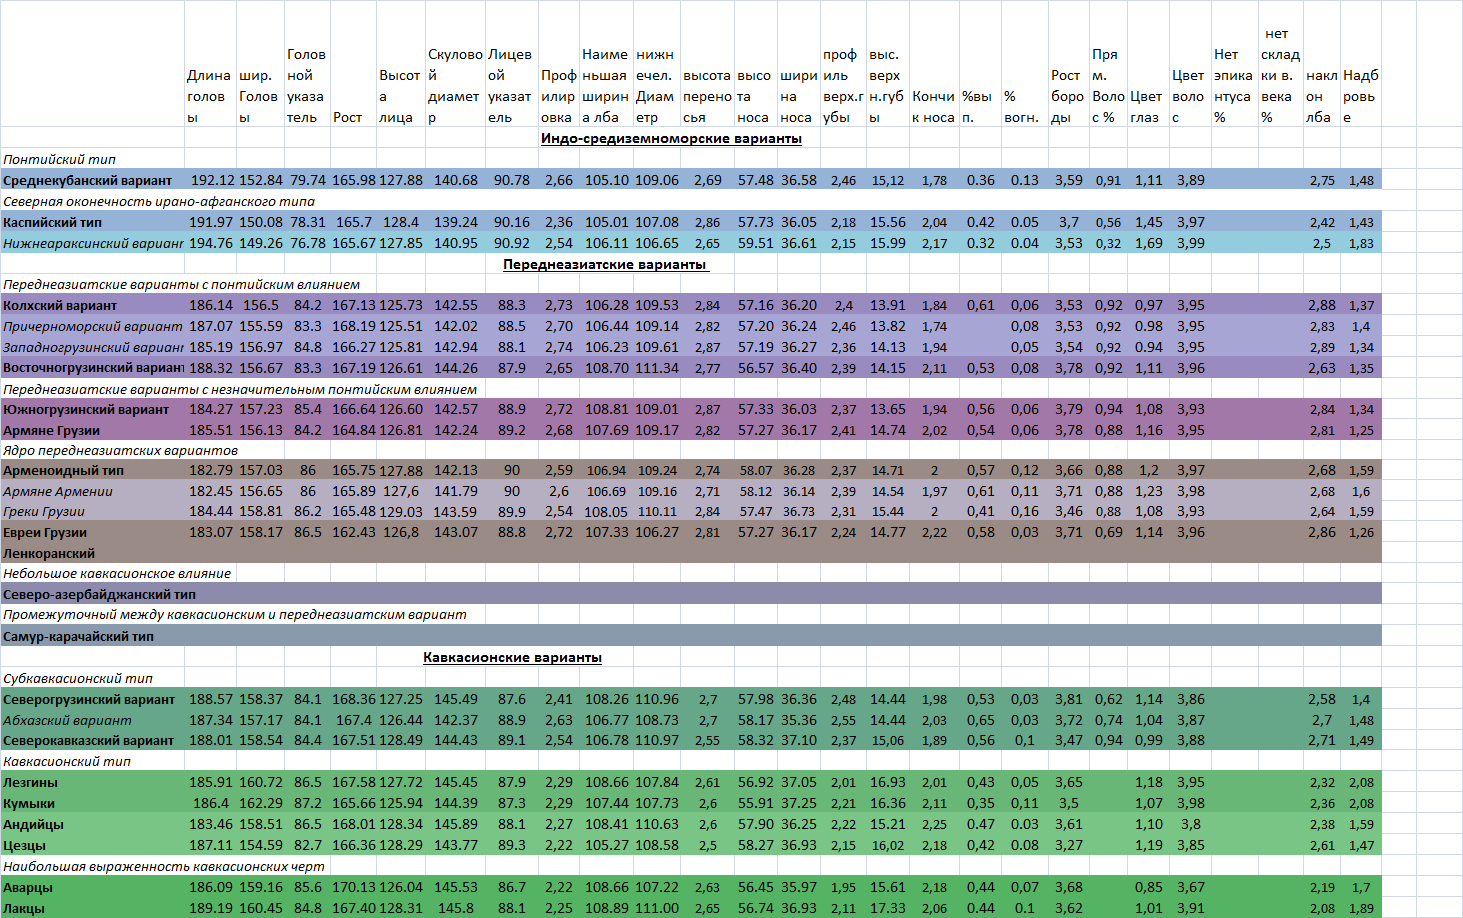Select the 'Колхский вариант' row label cell
The image size is (1463, 918).
point(92,305)
